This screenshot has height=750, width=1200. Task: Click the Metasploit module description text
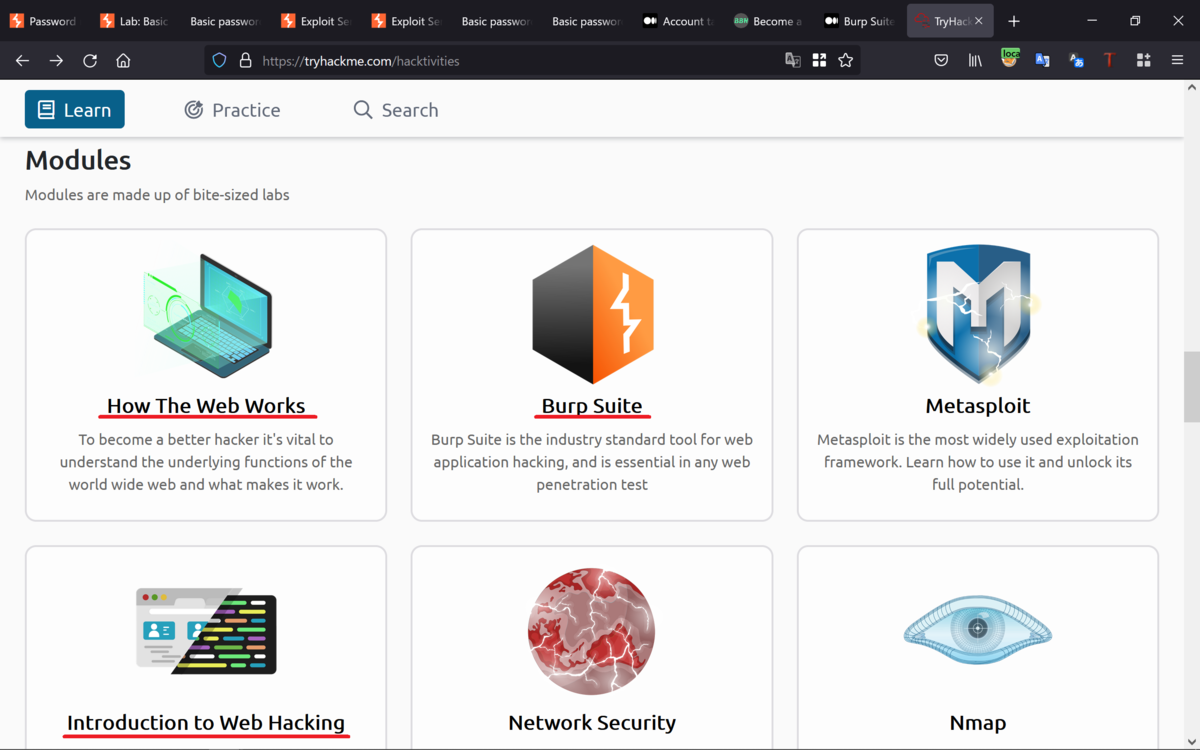click(x=978, y=462)
